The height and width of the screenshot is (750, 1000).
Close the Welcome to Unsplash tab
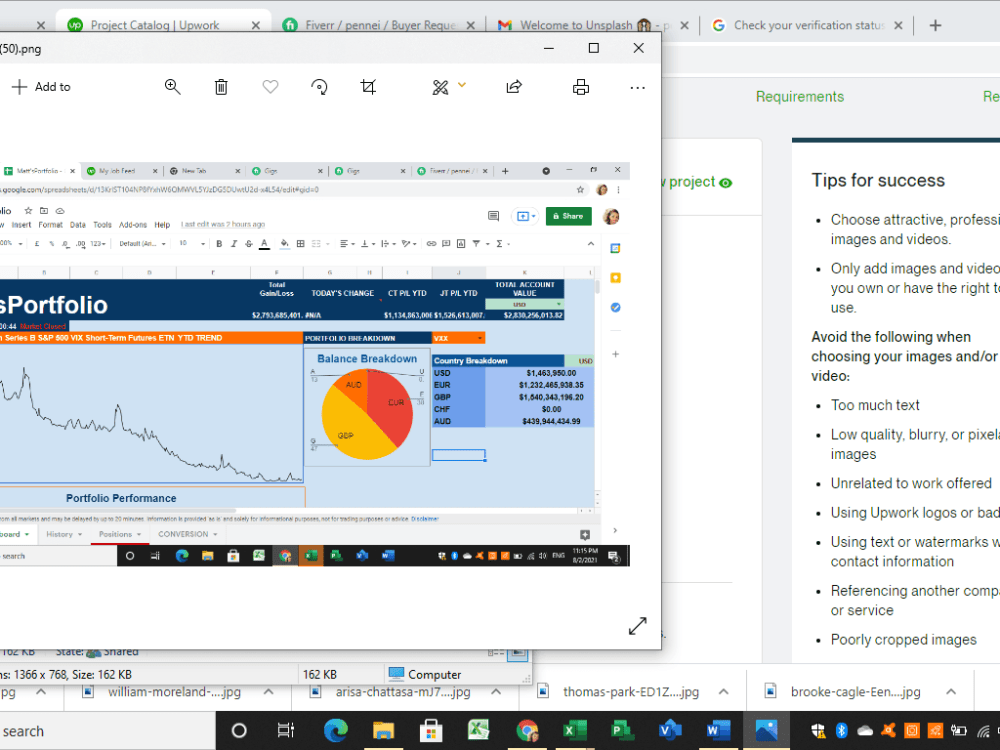point(684,26)
